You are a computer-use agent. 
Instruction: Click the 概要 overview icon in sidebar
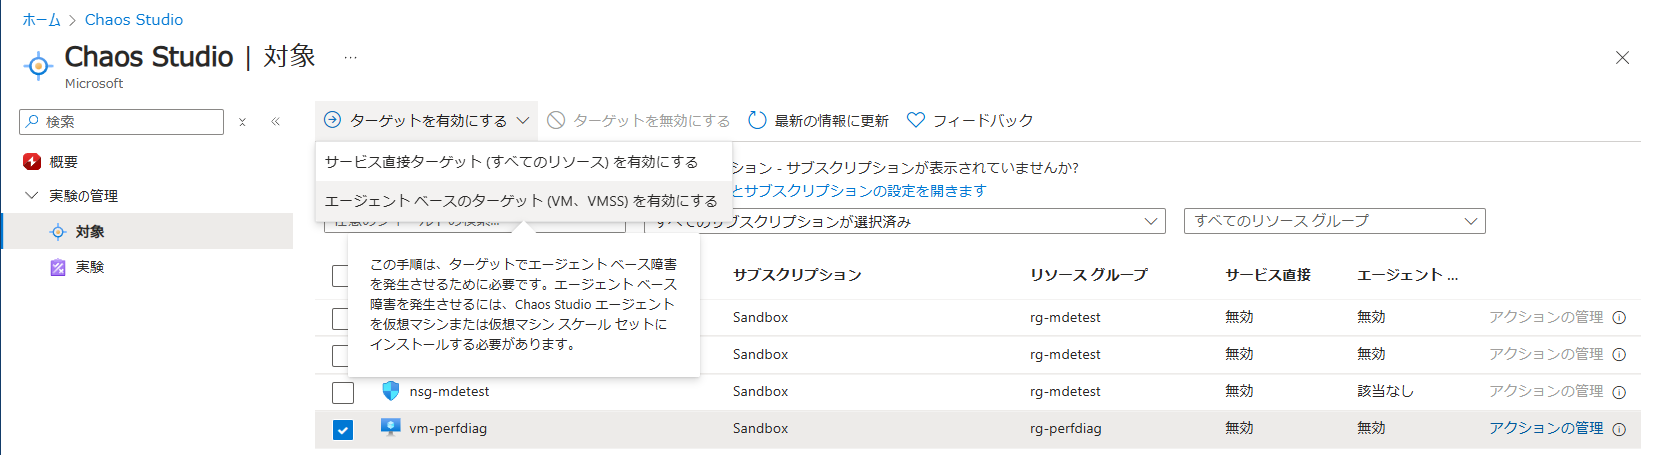(32, 162)
